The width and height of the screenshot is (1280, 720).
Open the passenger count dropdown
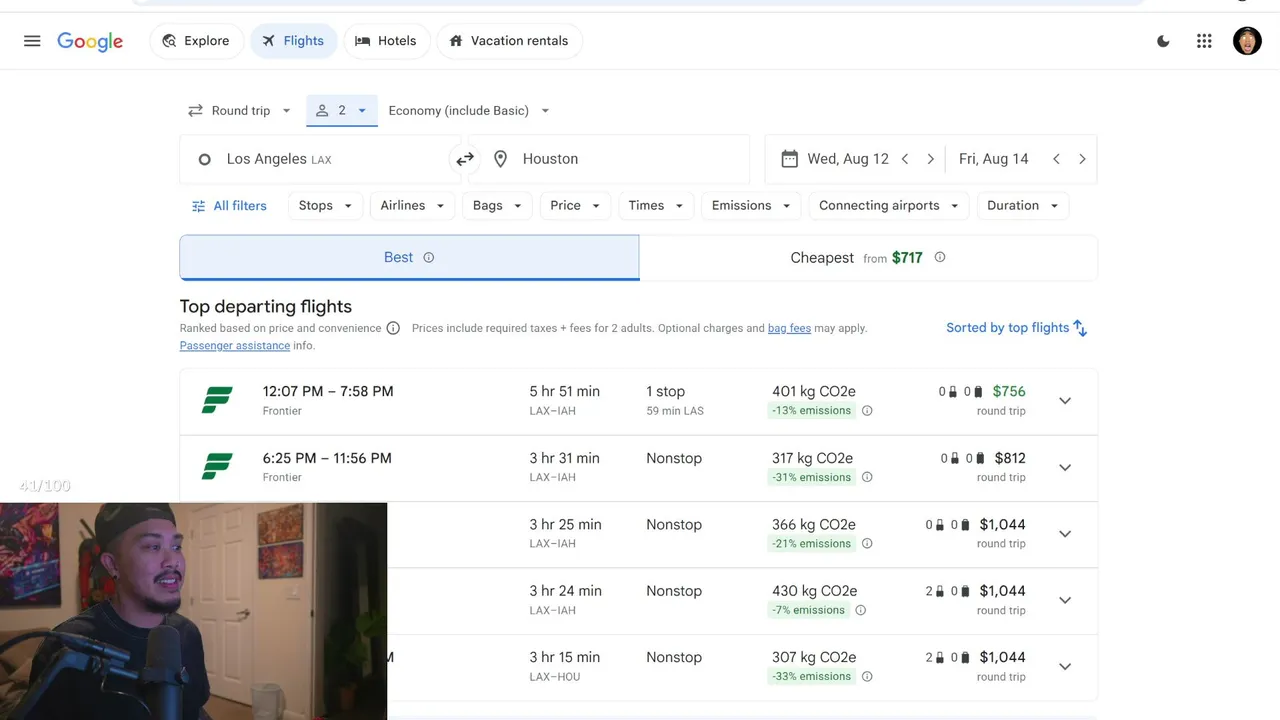pyautogui.click(x=342, y=111)
